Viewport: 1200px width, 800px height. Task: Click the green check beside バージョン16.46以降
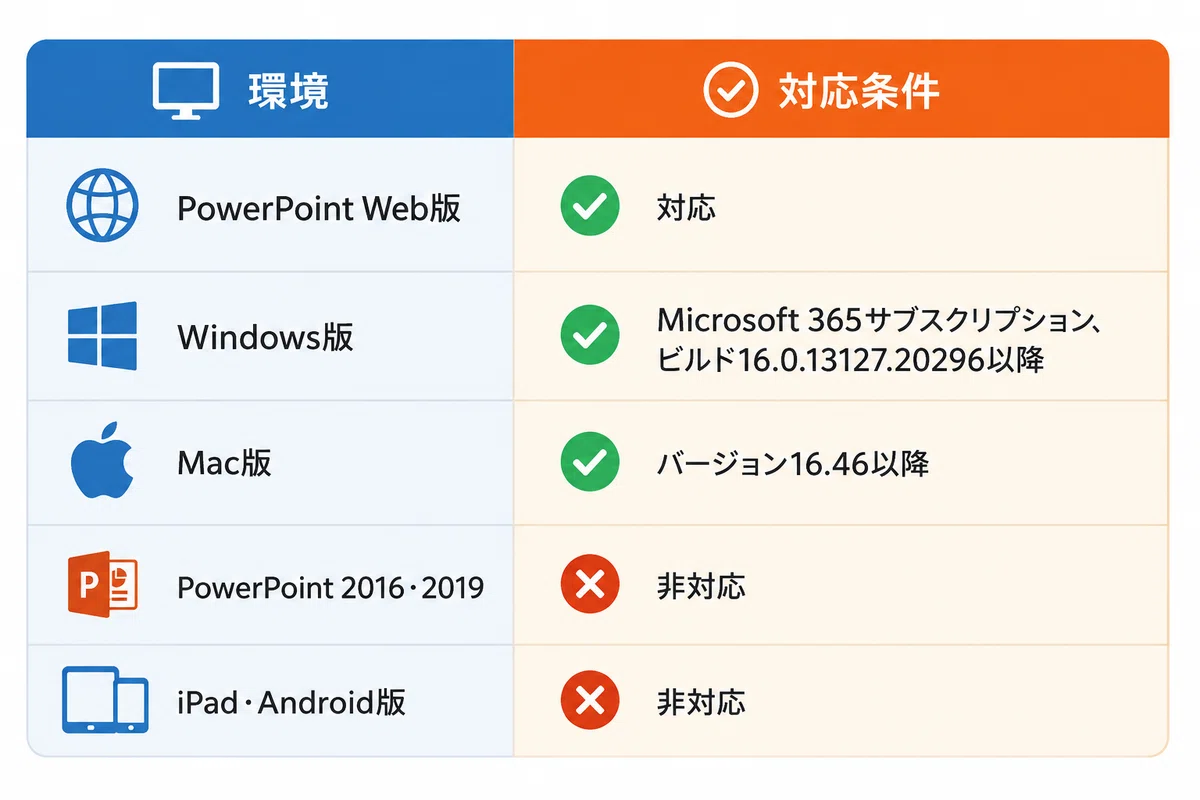click(590, 462)
